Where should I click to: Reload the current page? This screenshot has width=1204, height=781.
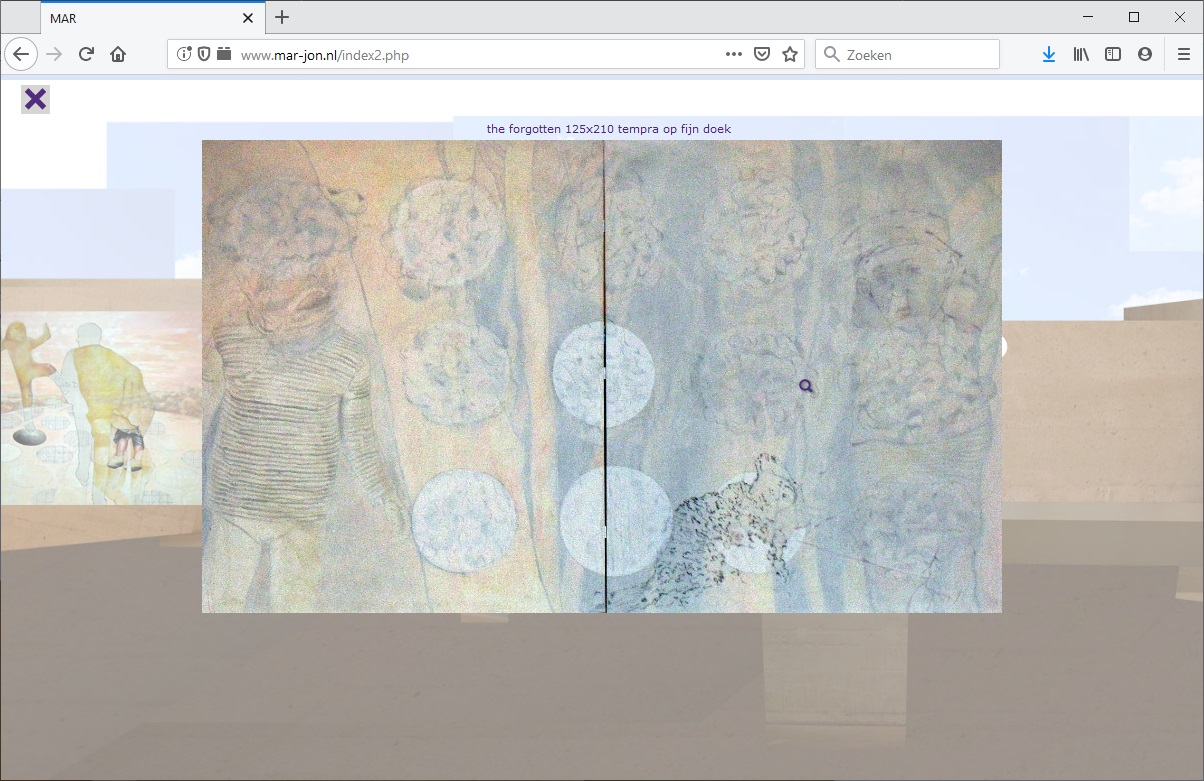pyautogui.click(x=86, y=55)
